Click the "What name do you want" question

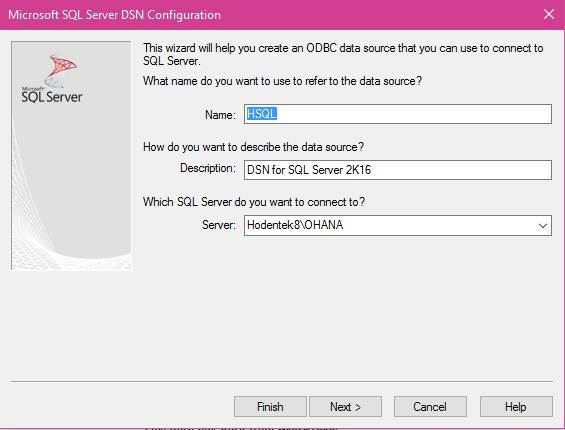282,81
